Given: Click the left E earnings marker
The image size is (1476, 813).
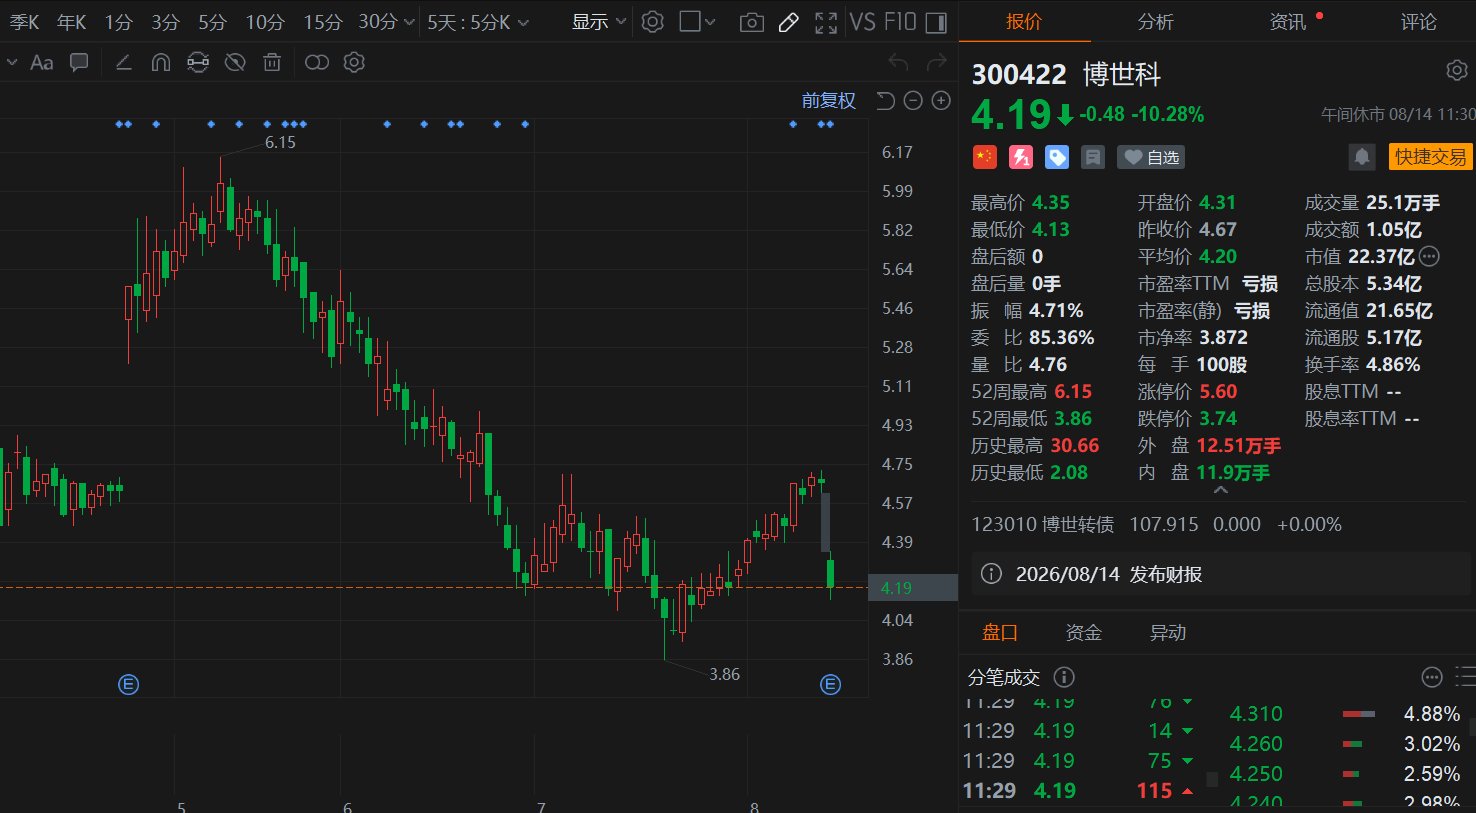Looking at the screenshot, I should 128,685.
